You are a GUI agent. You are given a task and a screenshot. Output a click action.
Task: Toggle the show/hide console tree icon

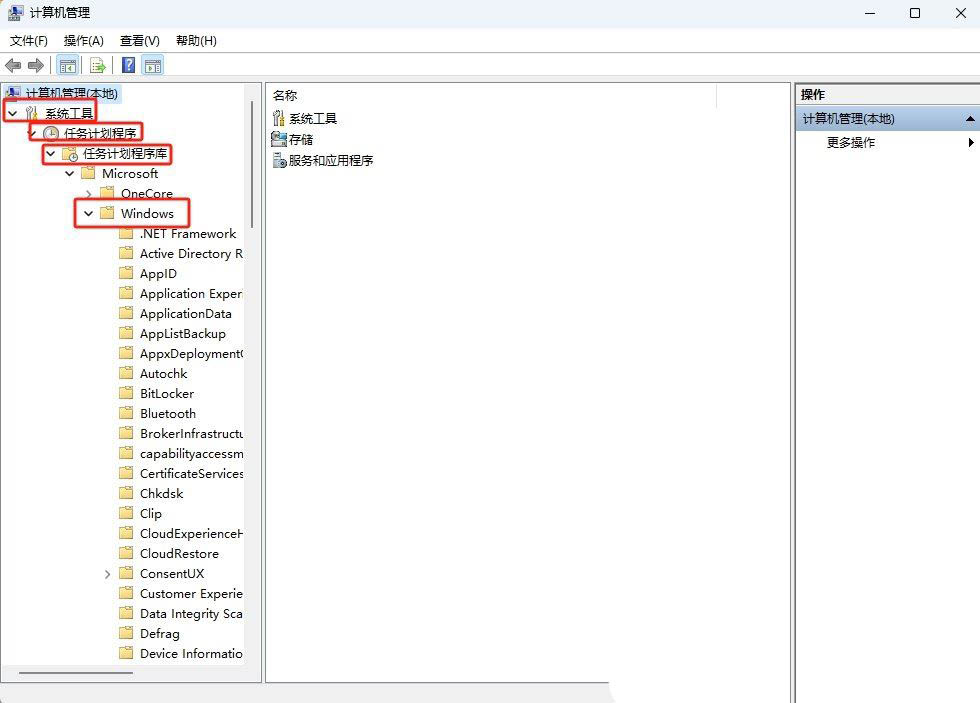[x=68, y=66]
